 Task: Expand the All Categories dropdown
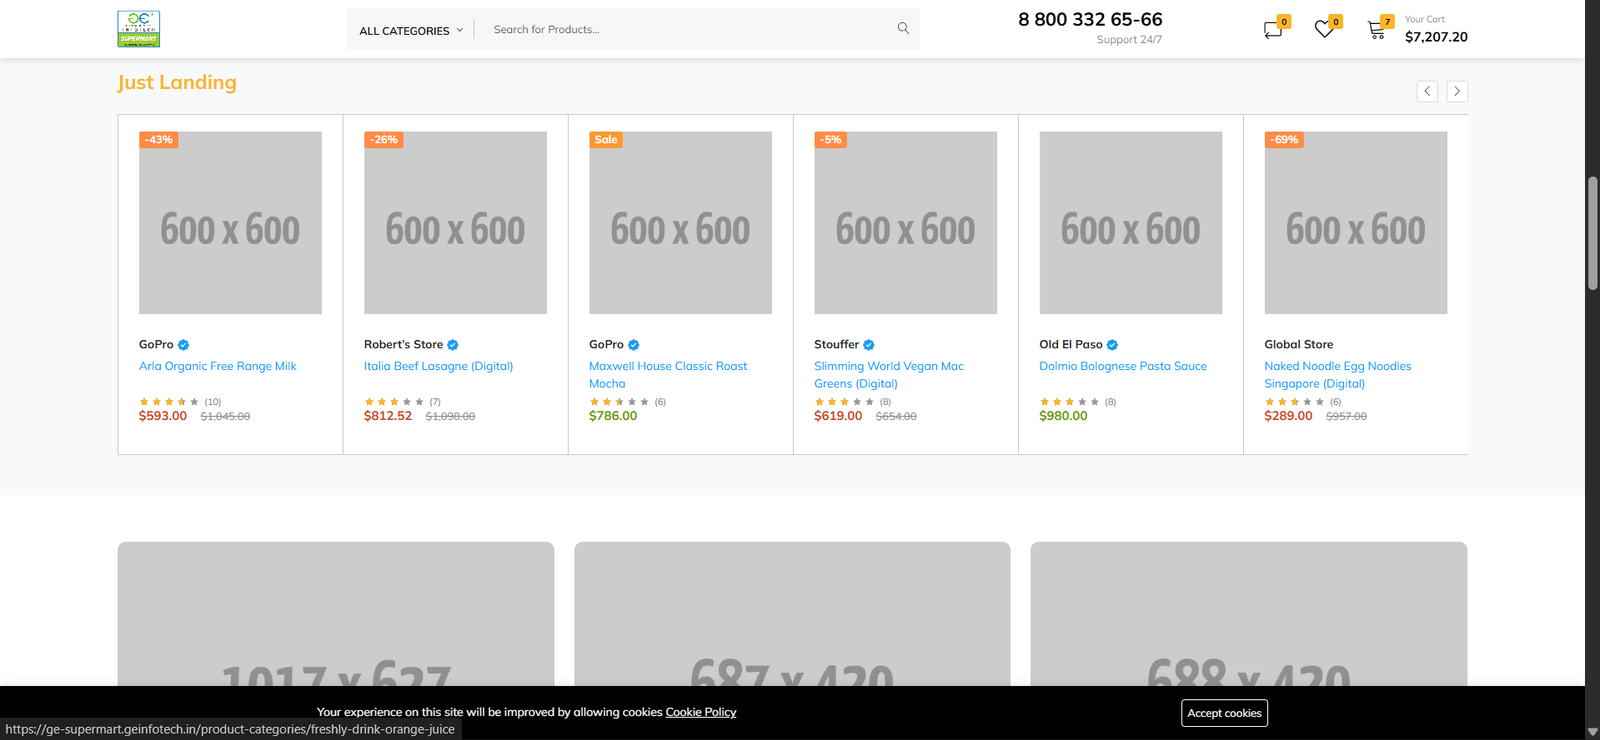pyautogui.click(x=411, y=31)
